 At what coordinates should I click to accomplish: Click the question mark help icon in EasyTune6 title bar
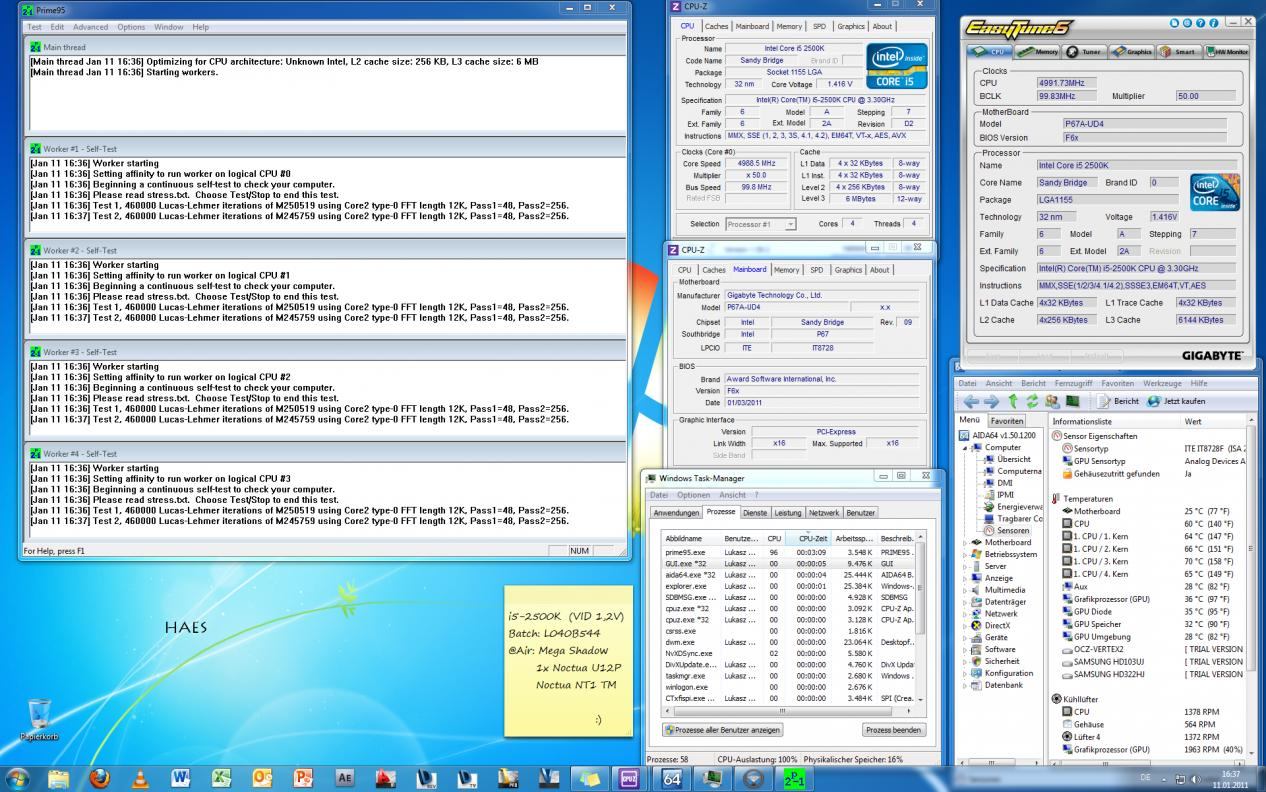click(x=1201, y=22)
